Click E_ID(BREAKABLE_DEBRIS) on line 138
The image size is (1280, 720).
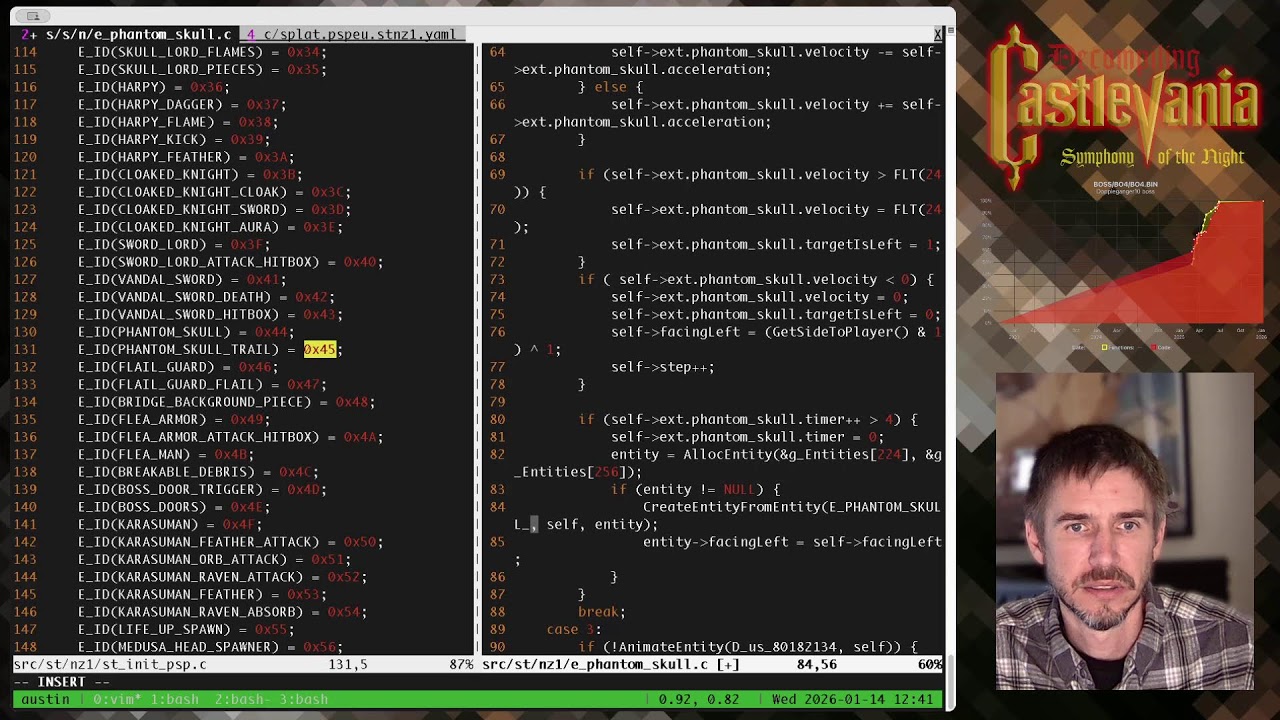166,472
